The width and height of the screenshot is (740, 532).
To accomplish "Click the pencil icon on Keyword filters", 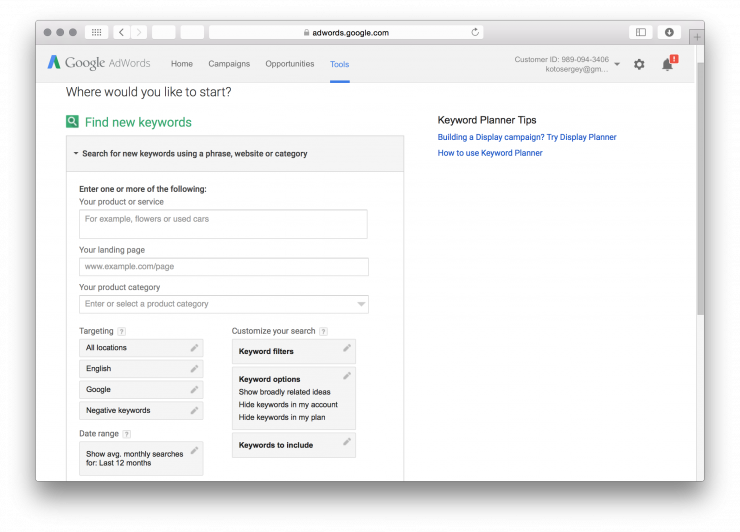I will tap(347, 349).
